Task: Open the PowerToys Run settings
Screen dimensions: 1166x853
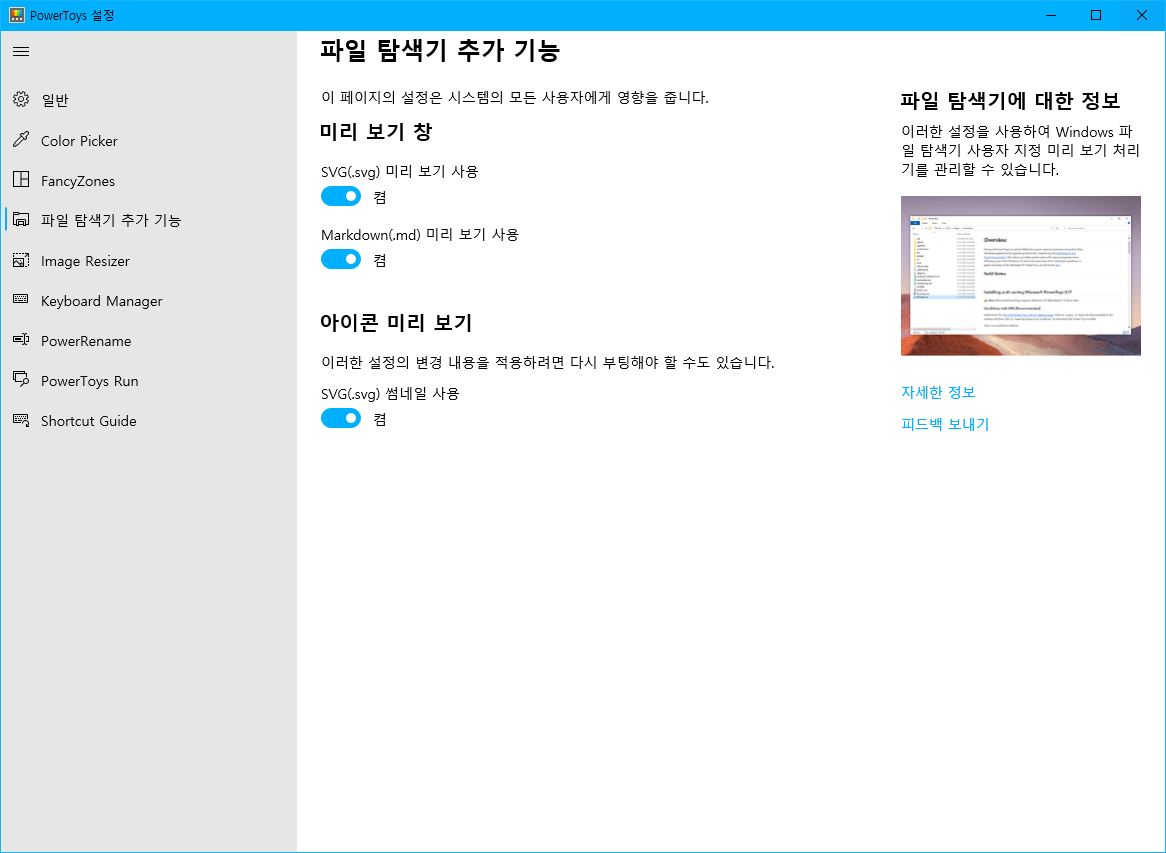Action: coord(149,381)
